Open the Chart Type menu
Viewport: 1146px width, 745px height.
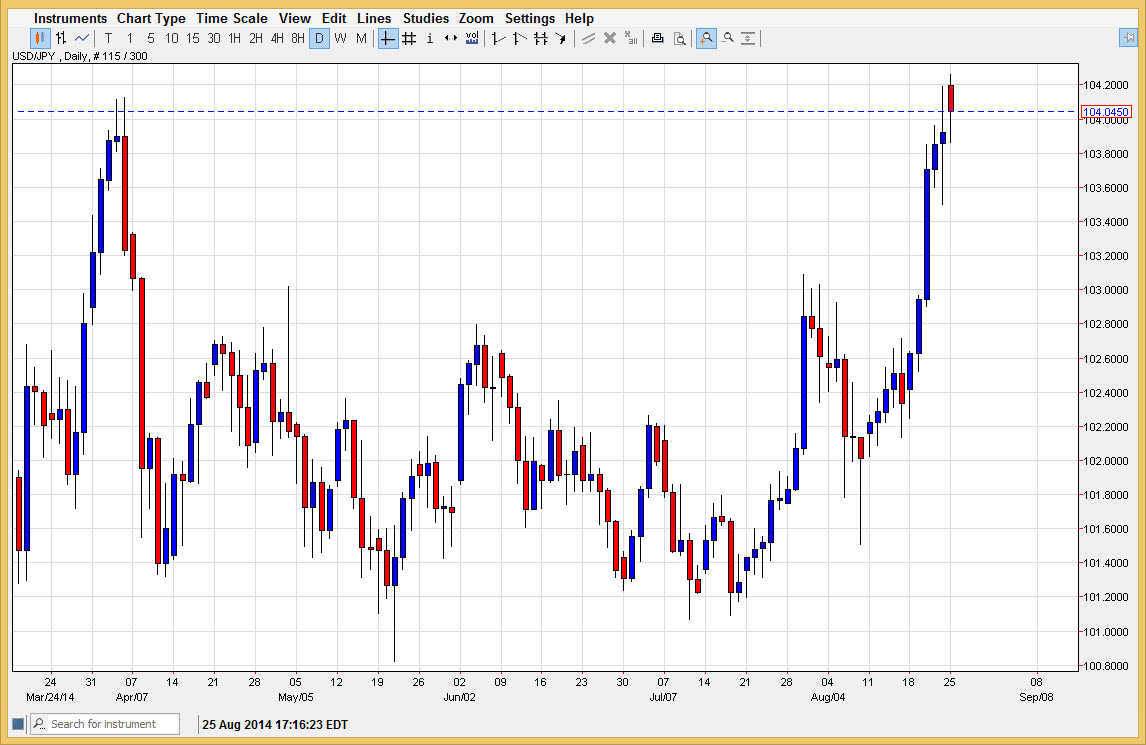point(151,18)
